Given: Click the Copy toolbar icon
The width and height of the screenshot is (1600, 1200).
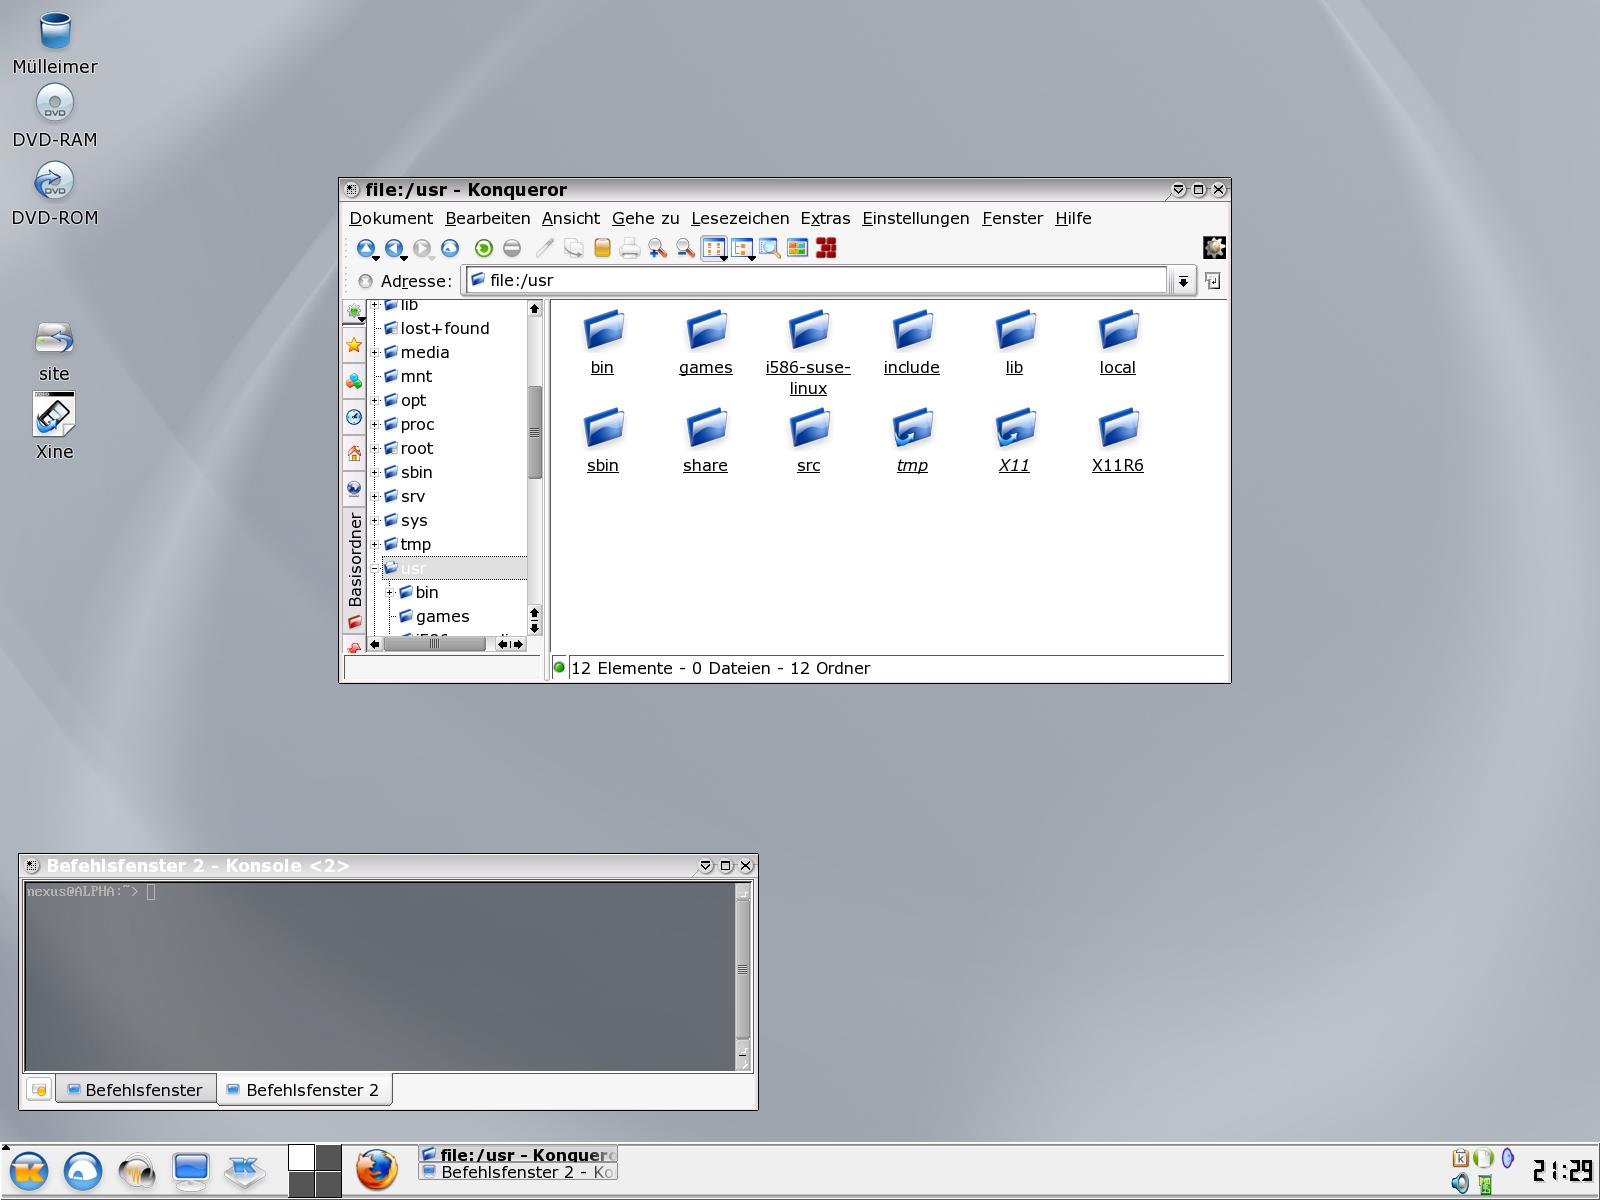Looking at the screenshot, I should [x=573, y=249].
